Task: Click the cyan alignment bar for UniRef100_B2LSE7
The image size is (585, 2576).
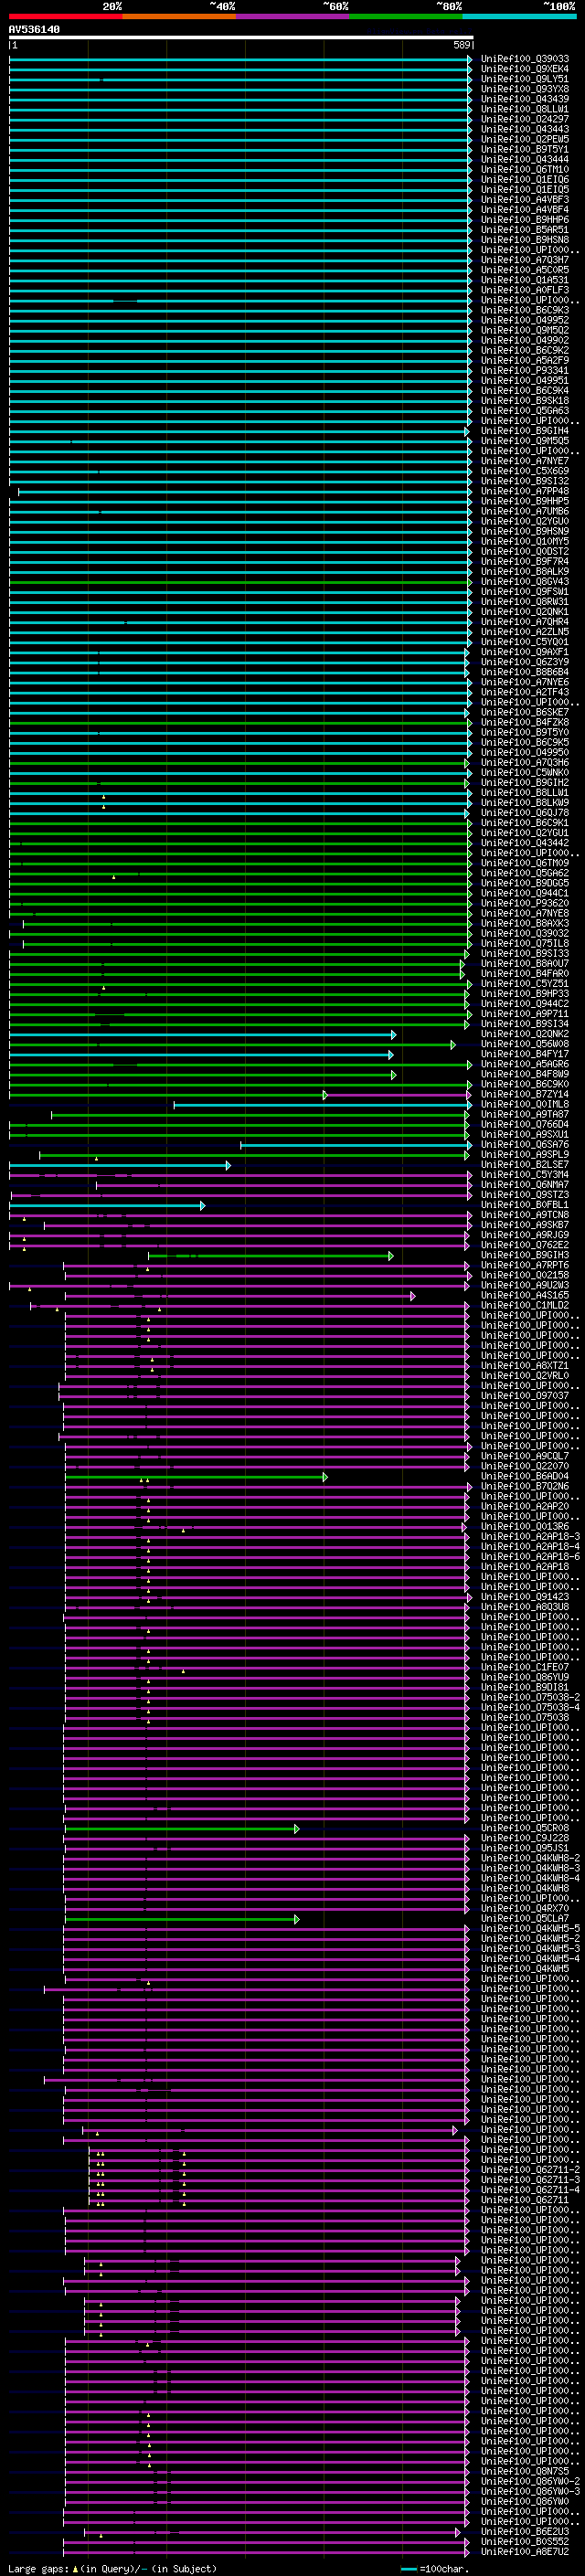Action: [120, 1165]
